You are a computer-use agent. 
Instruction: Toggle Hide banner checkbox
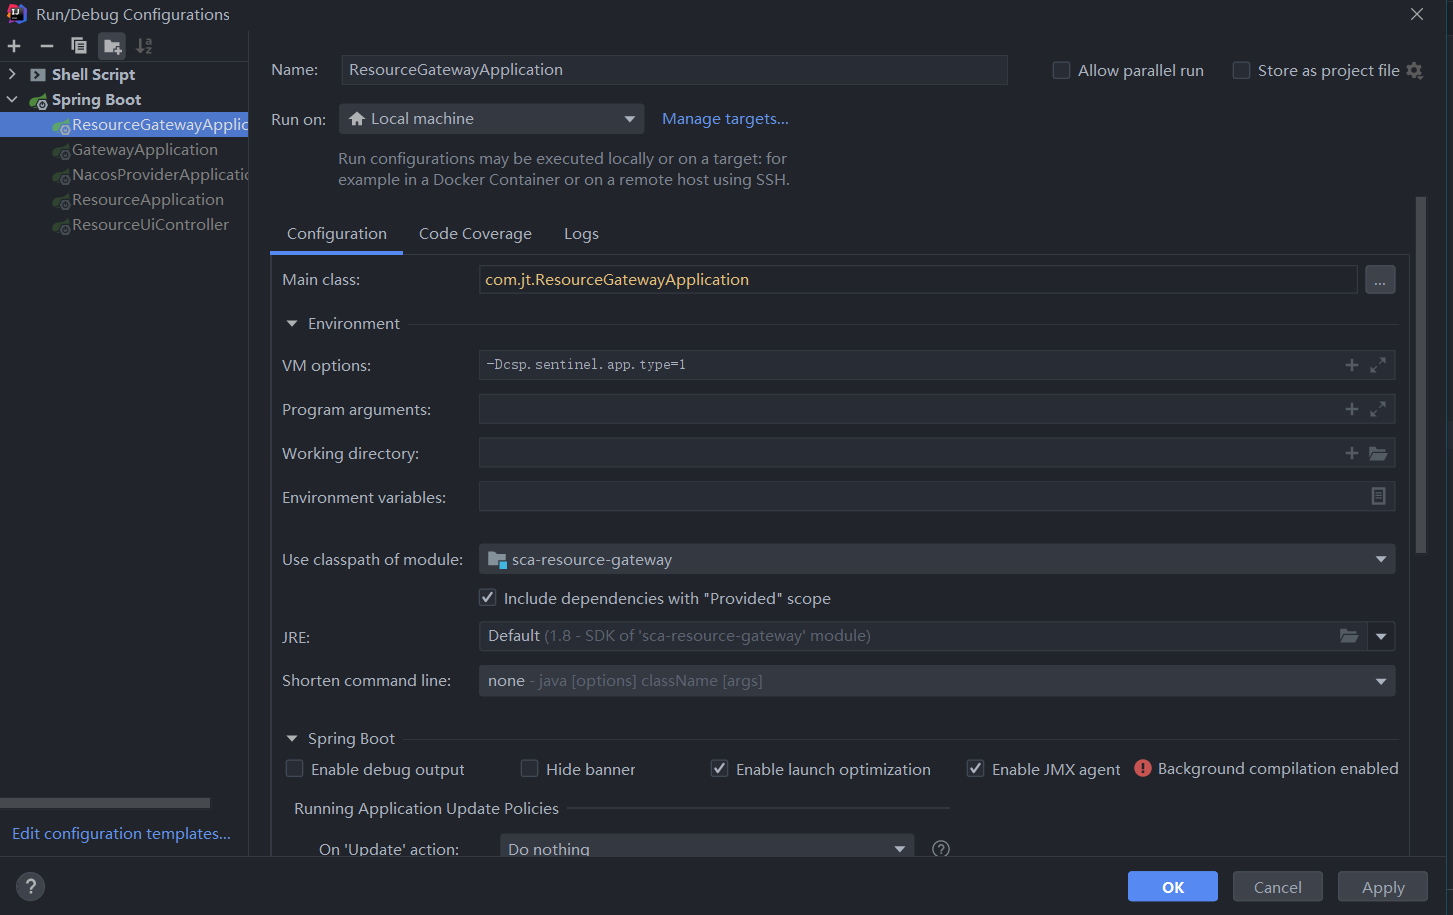530,769
